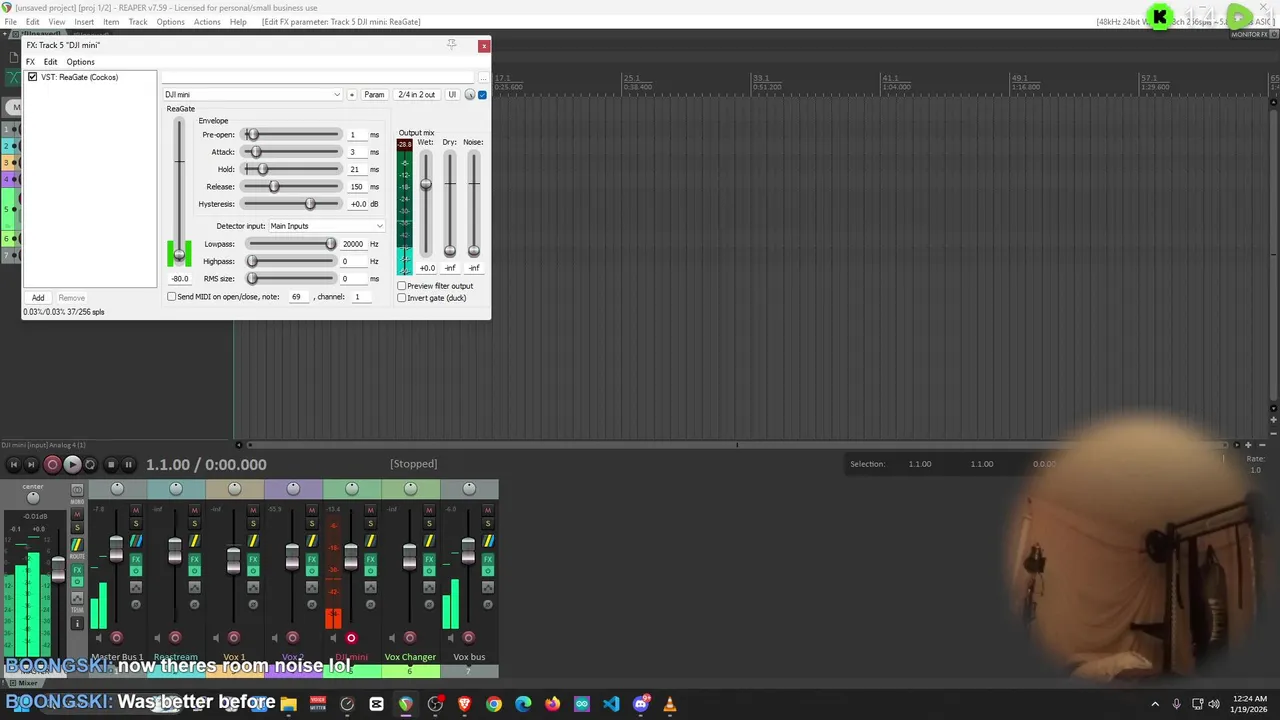Open the Edit menu in FX window

click(50, 62)
